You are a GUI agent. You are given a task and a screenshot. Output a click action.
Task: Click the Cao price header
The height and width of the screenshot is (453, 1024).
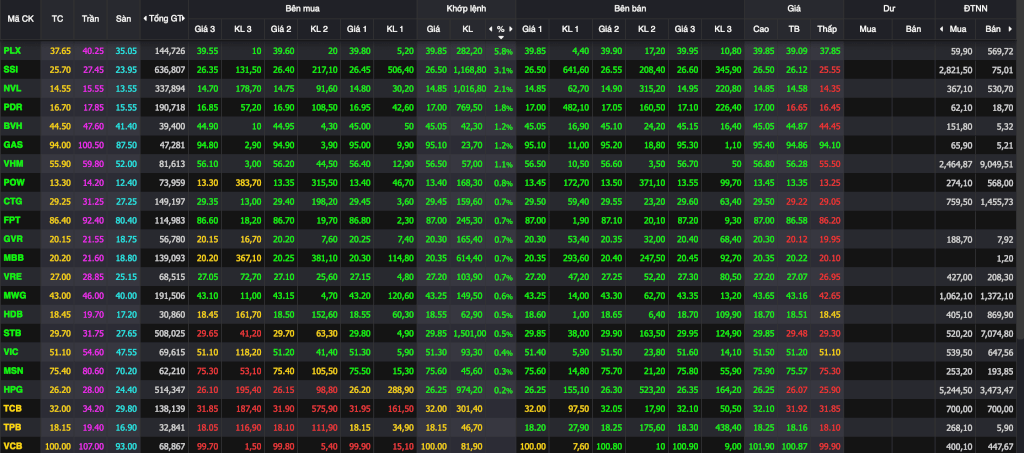pos(761,29)
